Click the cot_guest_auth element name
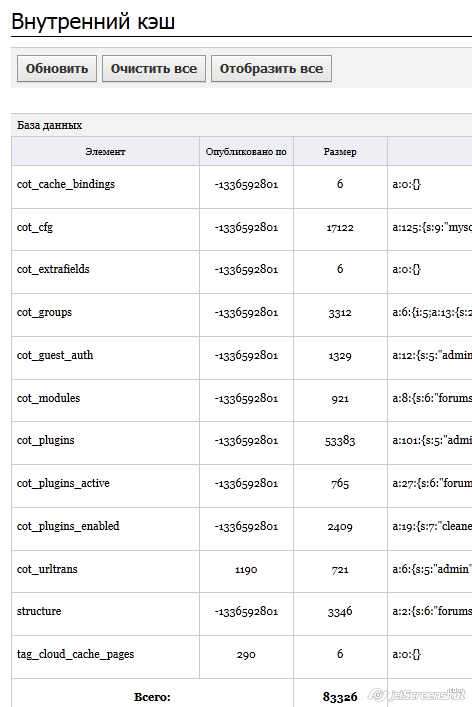Screen dimensions: 472x707 pyautogui.click(x=55, y=355)
